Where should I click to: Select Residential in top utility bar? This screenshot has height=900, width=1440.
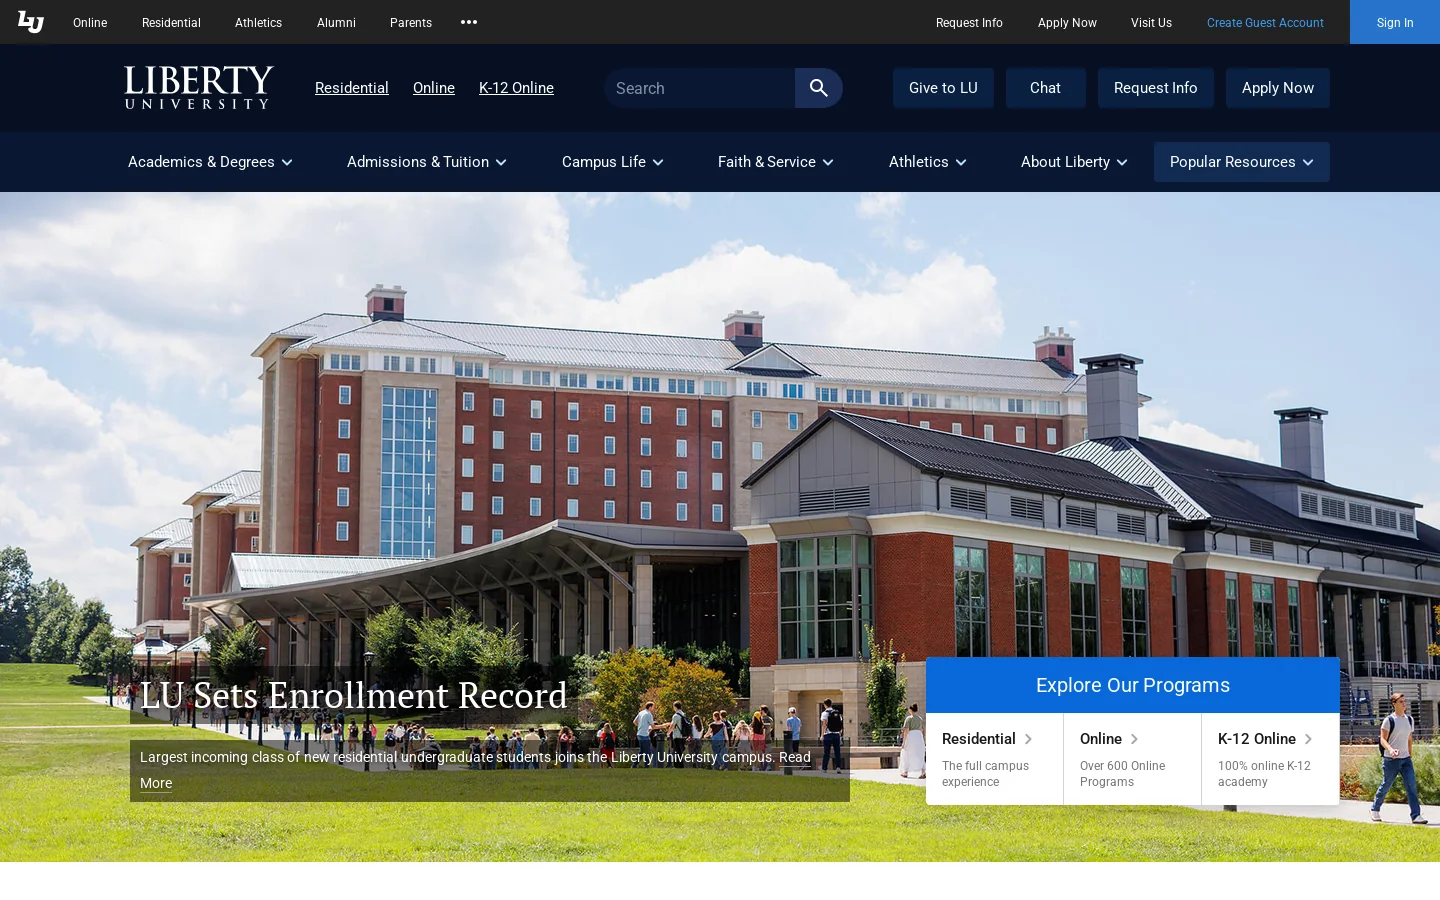pos(171,22)
